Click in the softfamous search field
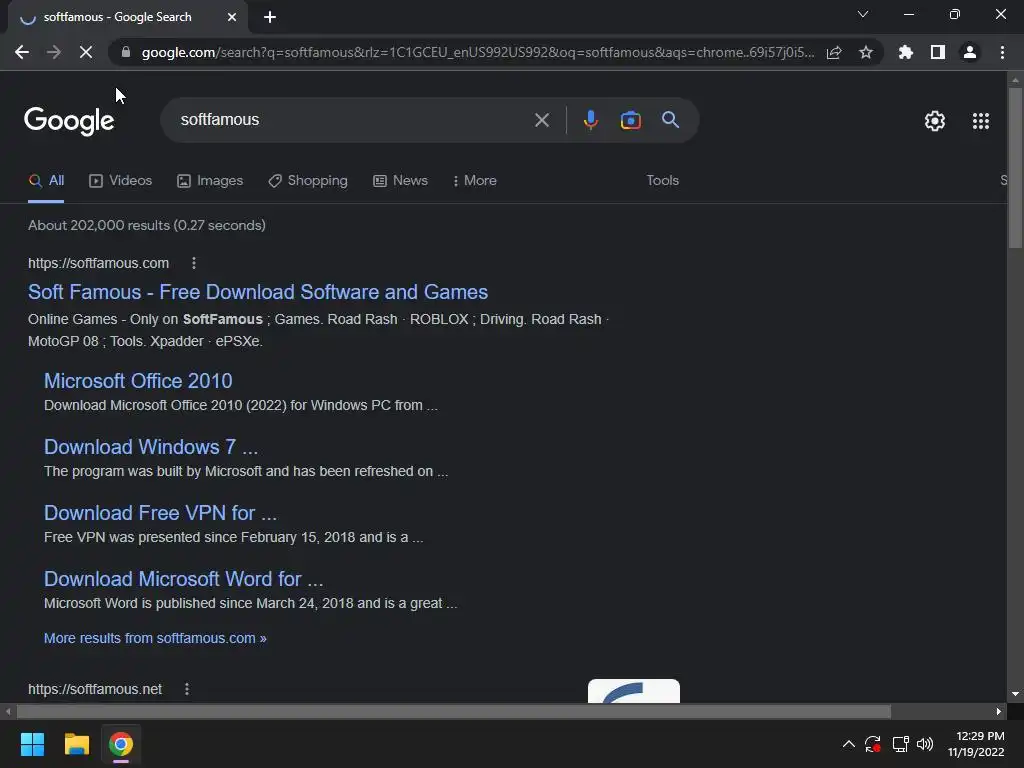Image resolution: width=1024 pixels, height=768 pixels. 353,120
